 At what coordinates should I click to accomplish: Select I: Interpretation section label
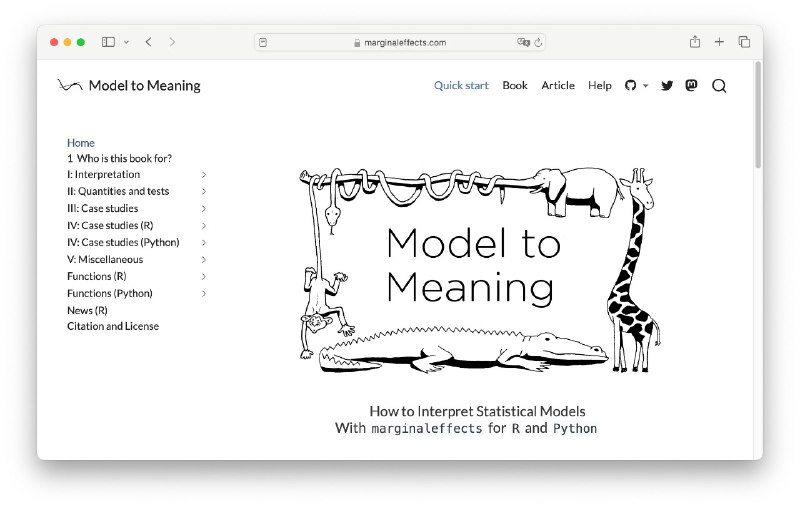point(104,174)
